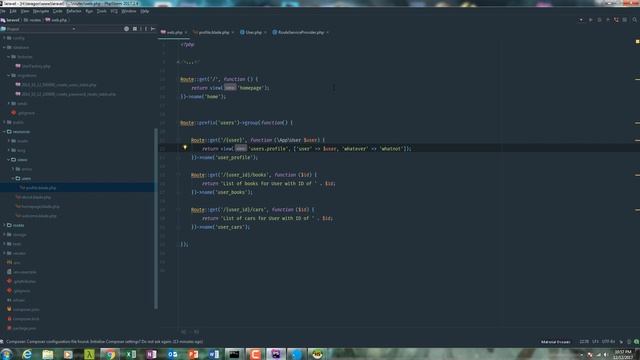Open Excel from the taskbar

(x=131, y=354)
